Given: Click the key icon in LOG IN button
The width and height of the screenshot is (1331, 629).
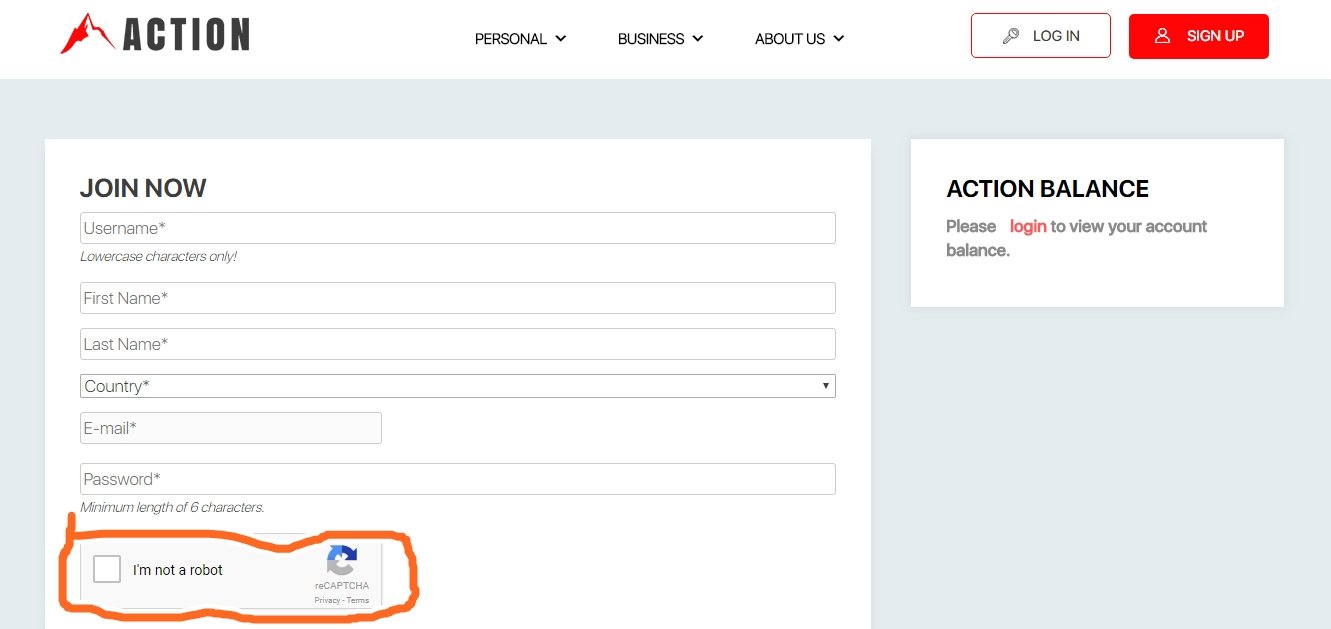Looking at the screenshot, I should [1011, 36].
